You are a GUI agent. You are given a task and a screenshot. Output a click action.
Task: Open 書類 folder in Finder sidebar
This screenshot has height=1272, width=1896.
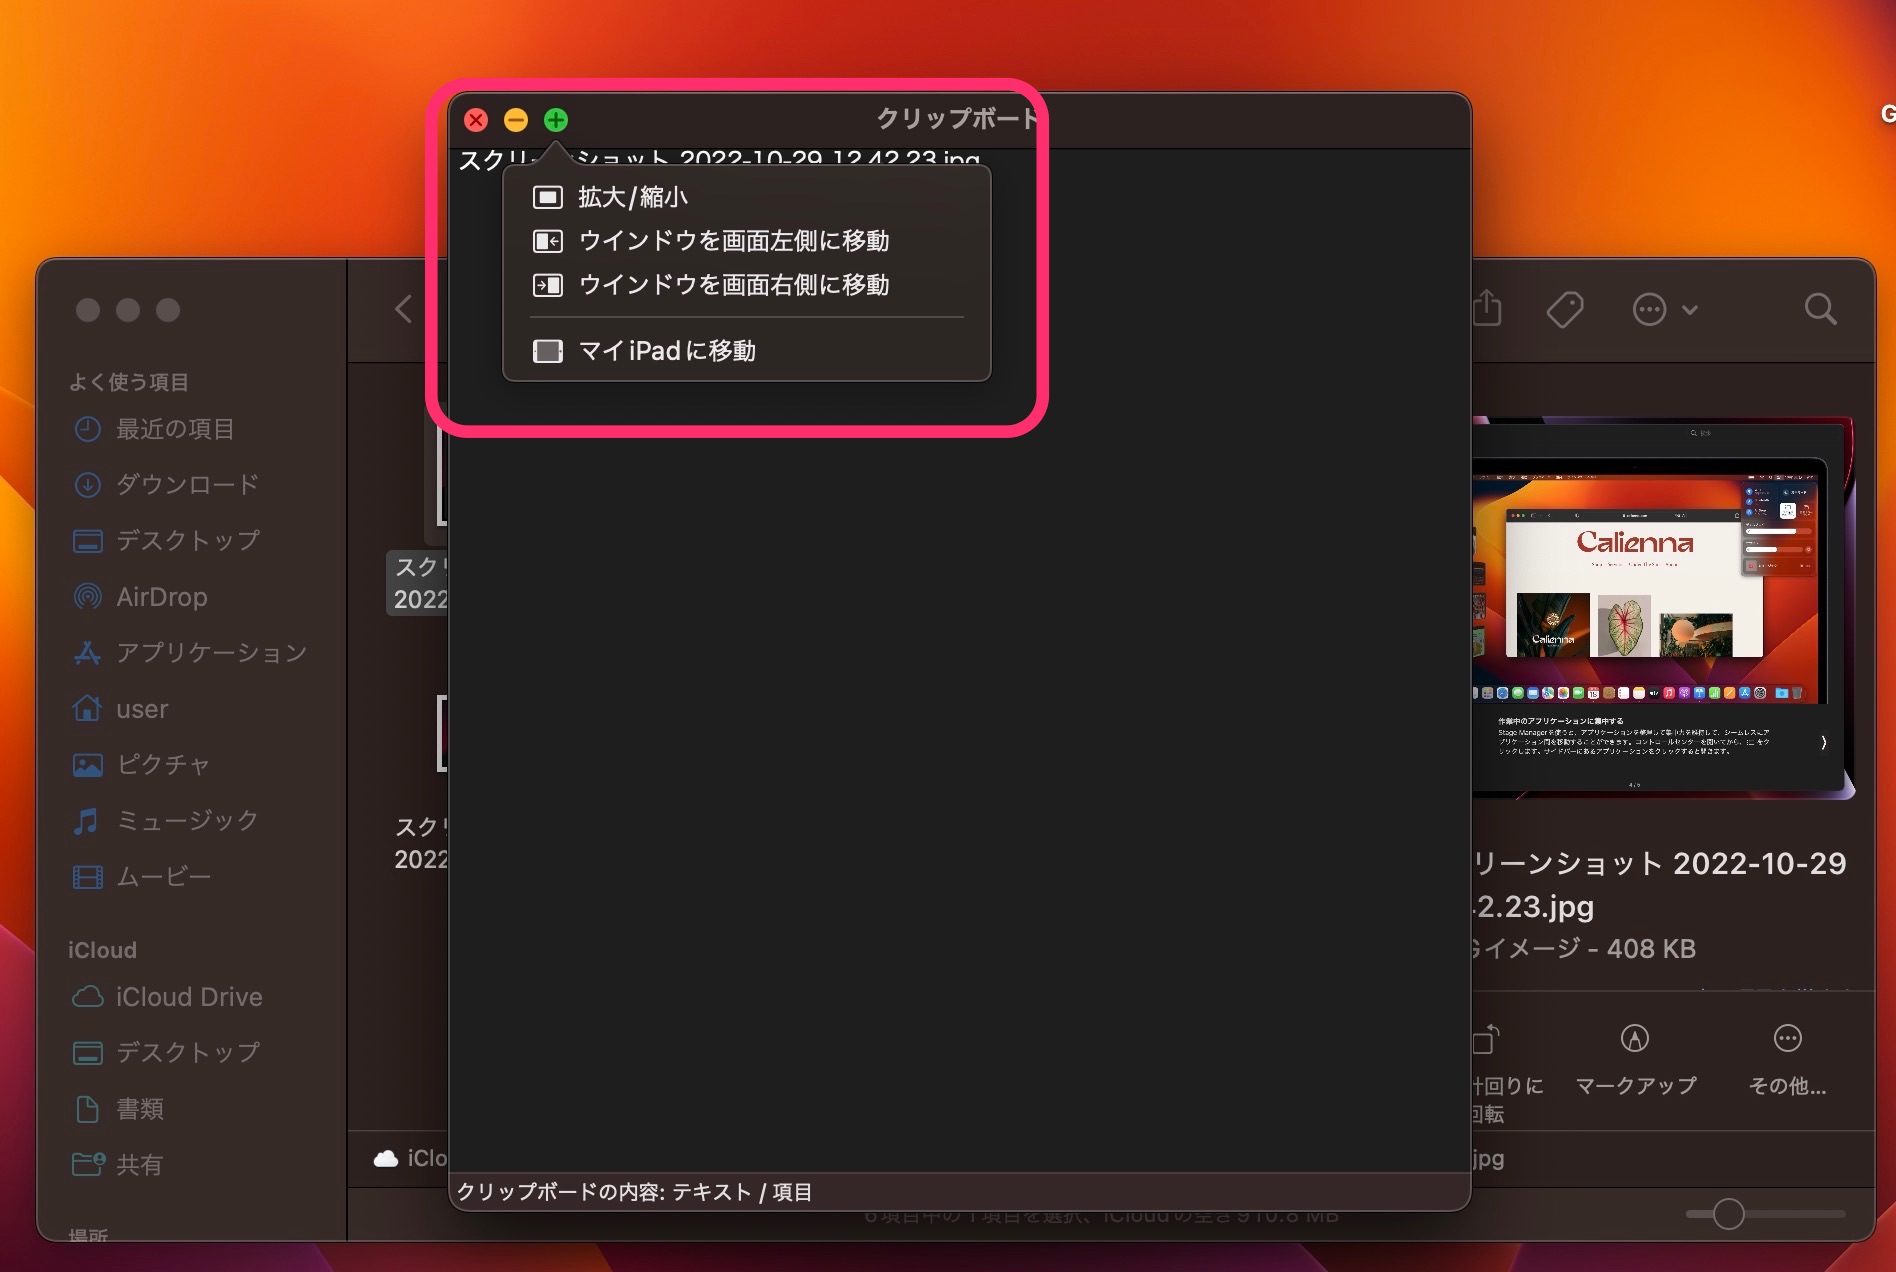(118, 1109)
